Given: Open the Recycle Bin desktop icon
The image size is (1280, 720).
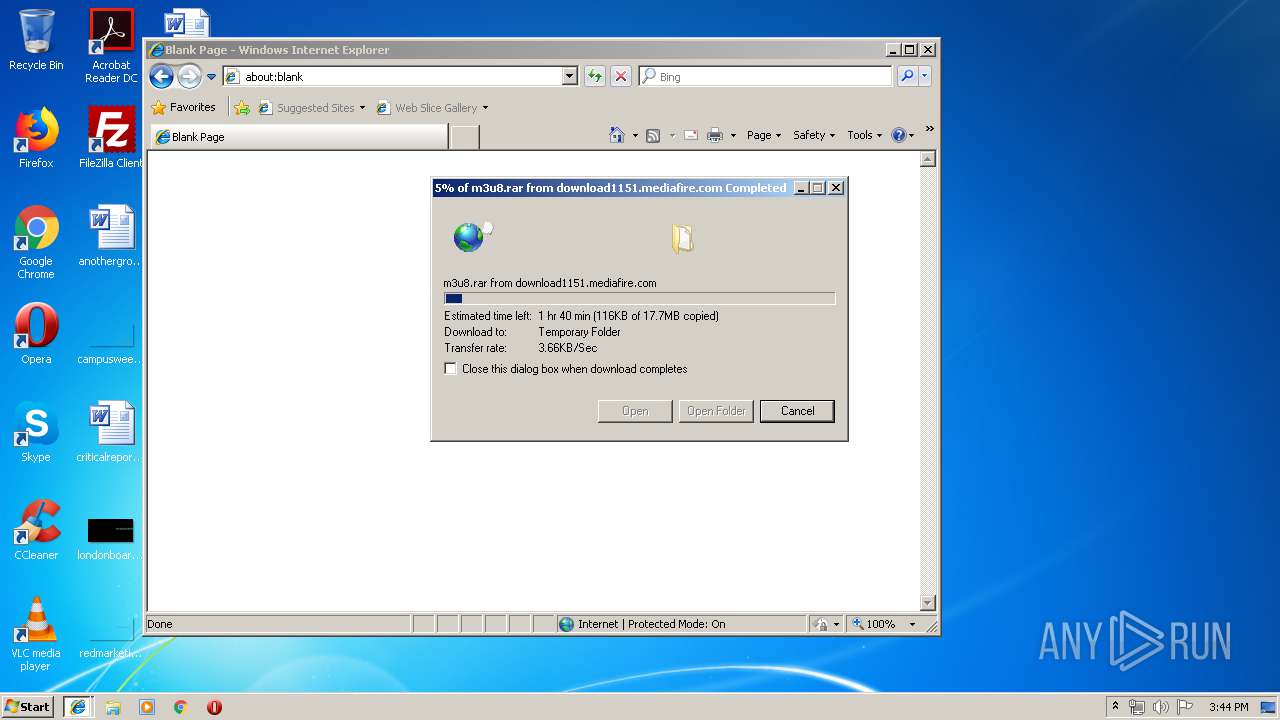Looking at the screenshot, I should coord(36,40).
